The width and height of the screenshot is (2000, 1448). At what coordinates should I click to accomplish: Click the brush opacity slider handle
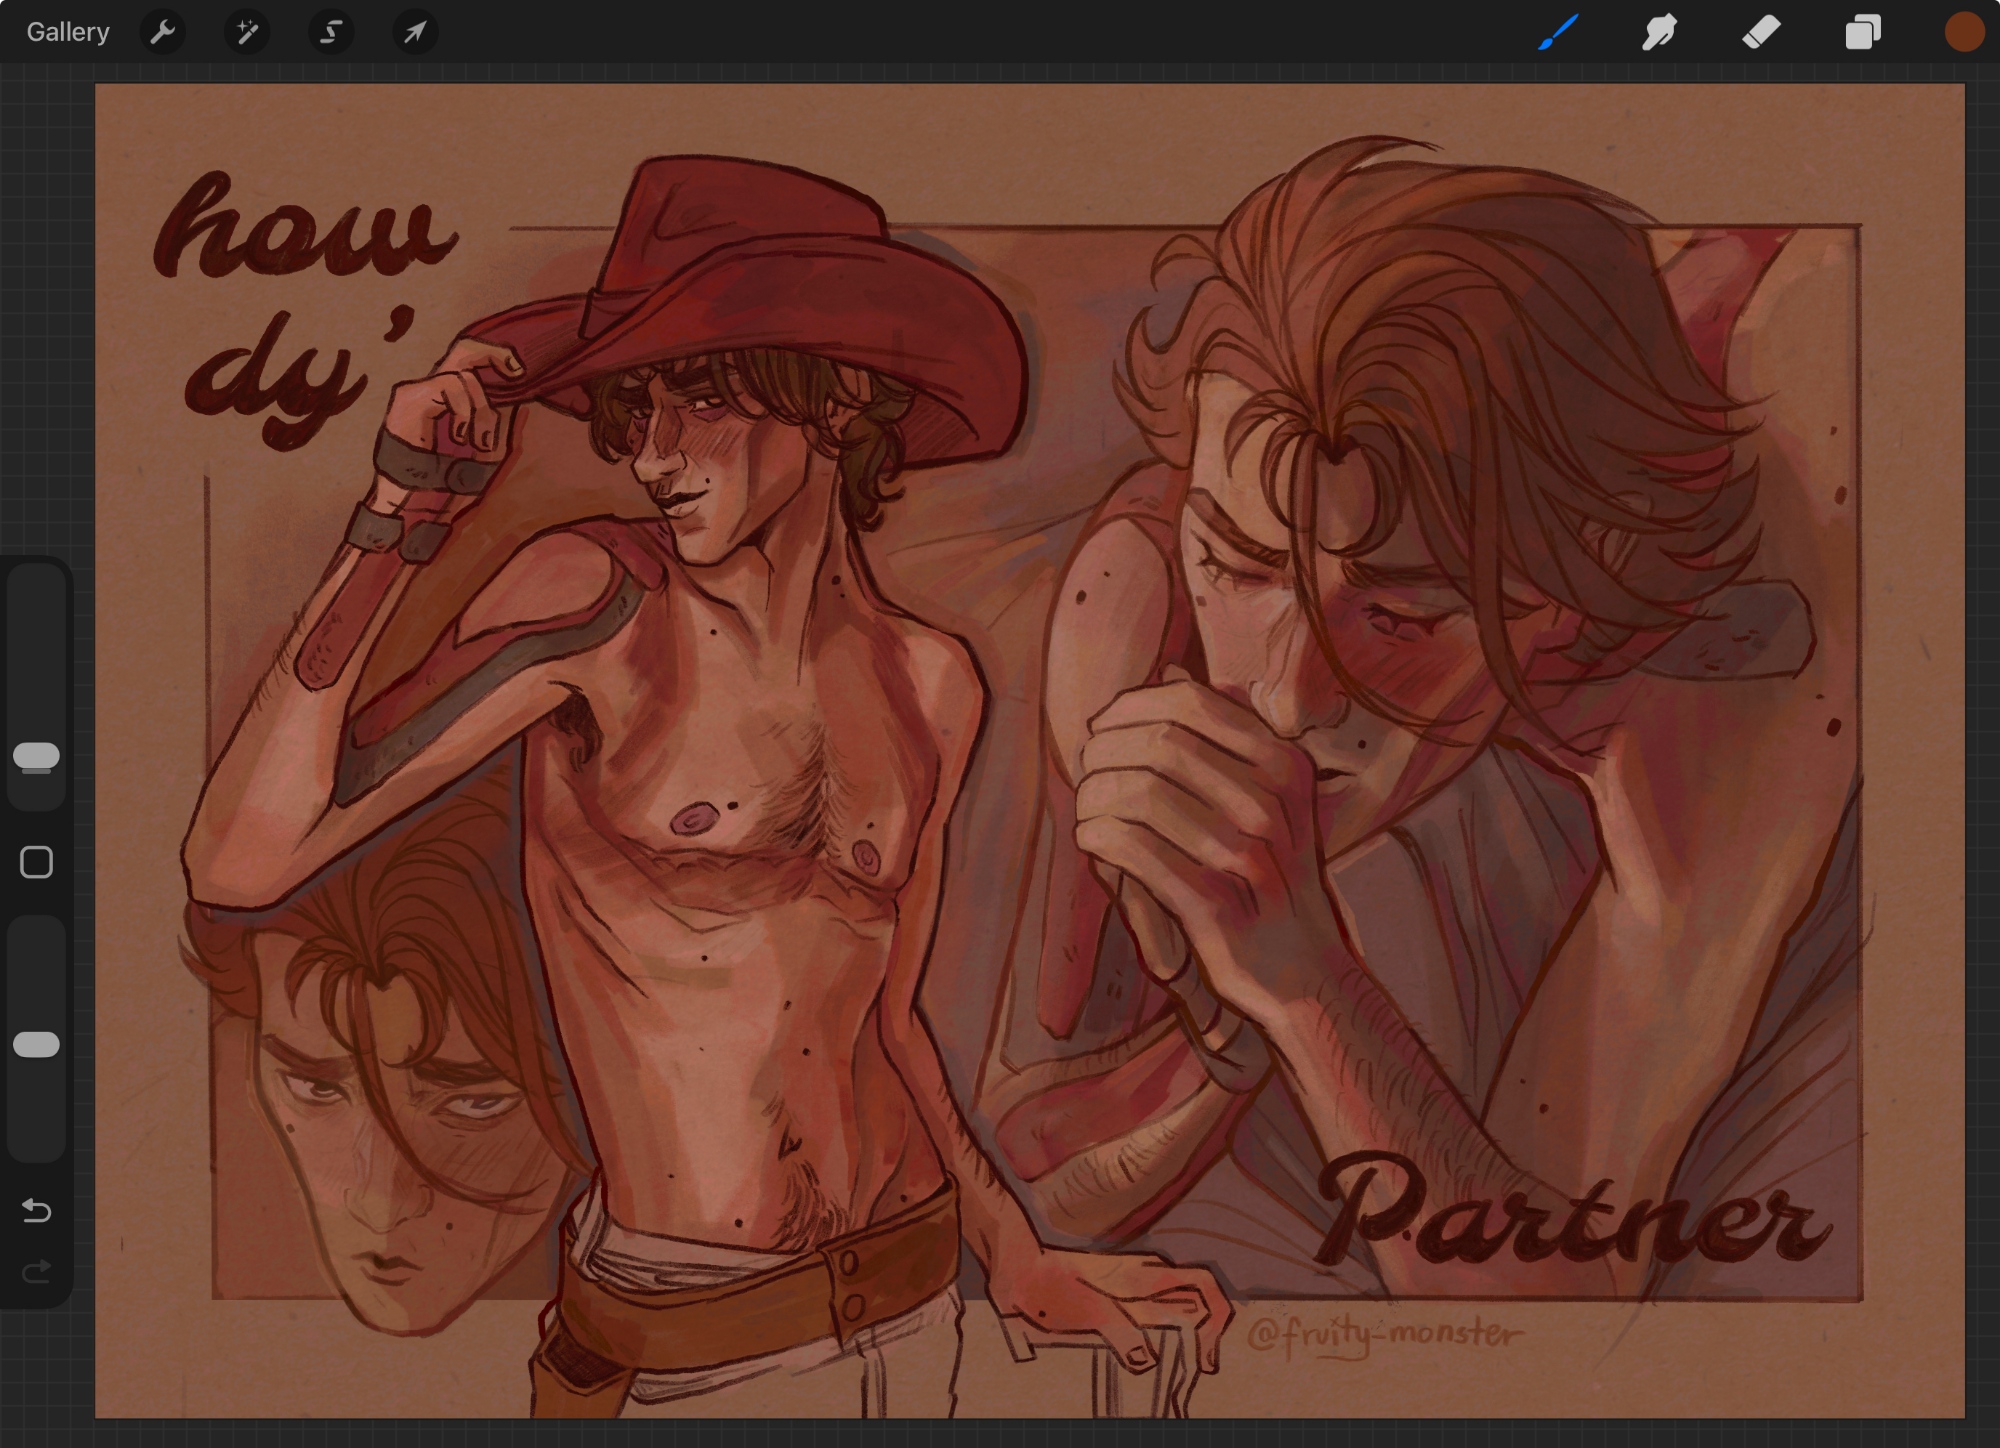(36, 1044)
